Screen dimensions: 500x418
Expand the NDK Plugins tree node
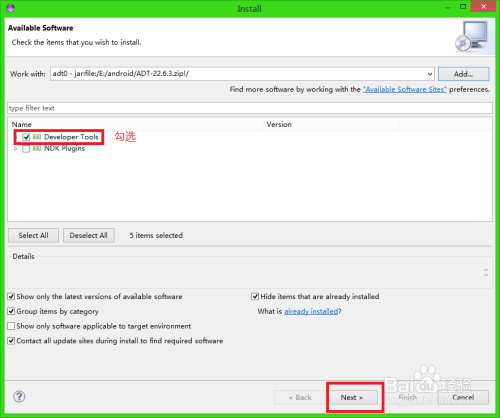(x=15, y=149)
